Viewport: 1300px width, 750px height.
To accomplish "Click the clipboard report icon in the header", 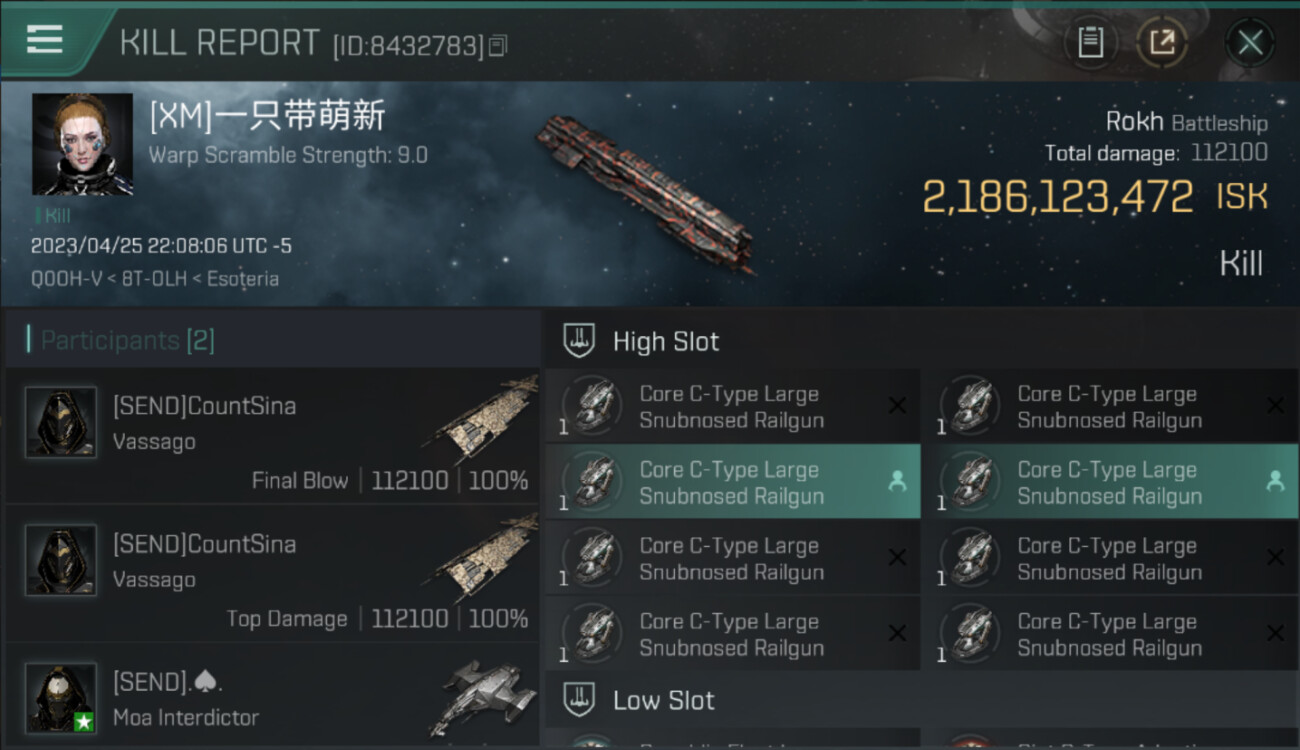I will (1090, 42).
